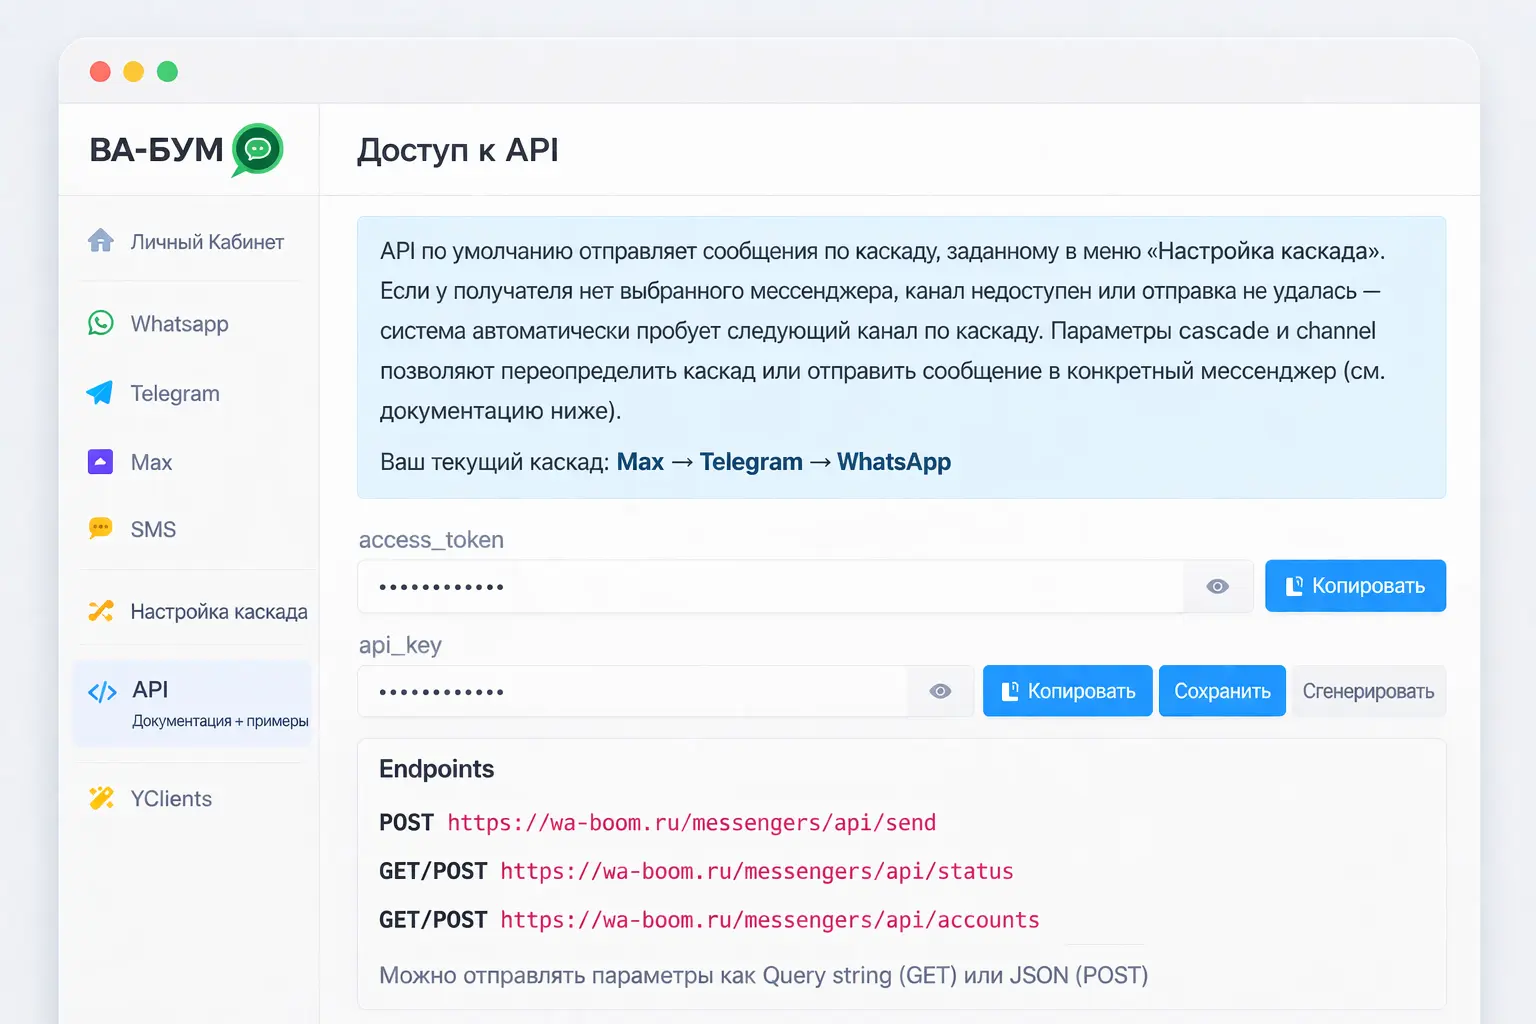Open cascade settings via the Настройка каскада icon
Screen dimensions: 1536x1024
[101, 611]
